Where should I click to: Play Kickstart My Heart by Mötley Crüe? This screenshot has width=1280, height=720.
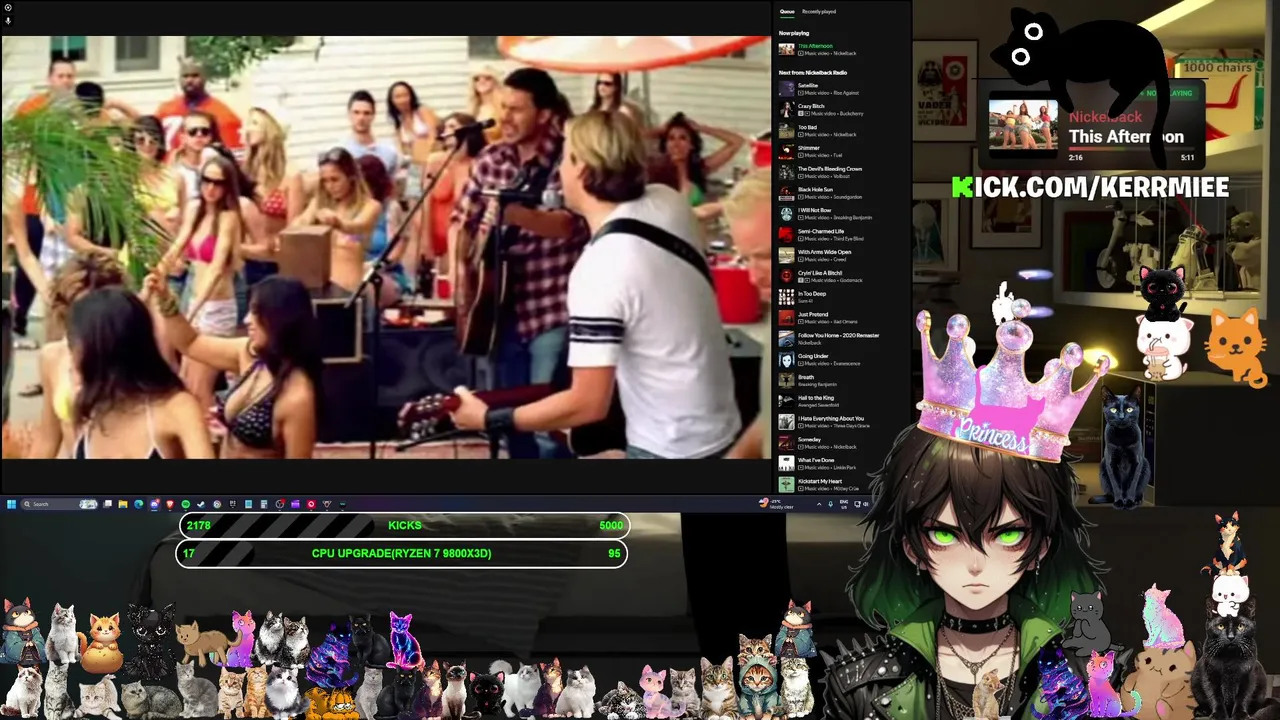(x=843, y=485)
